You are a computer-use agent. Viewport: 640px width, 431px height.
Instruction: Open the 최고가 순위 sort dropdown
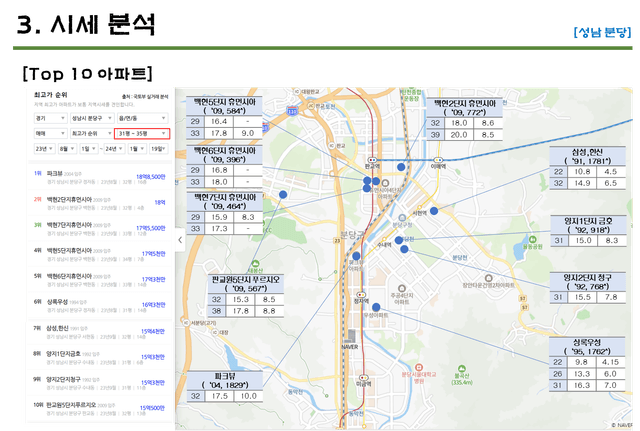point(91,133)
